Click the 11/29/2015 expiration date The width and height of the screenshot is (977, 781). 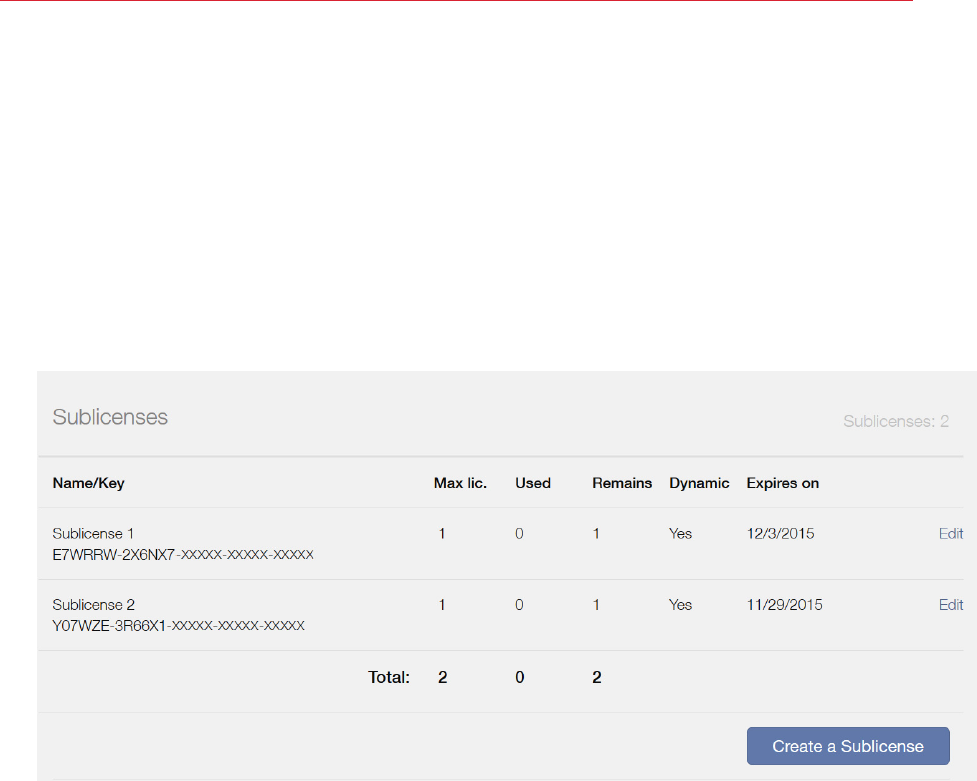click(x=784, y=605)
